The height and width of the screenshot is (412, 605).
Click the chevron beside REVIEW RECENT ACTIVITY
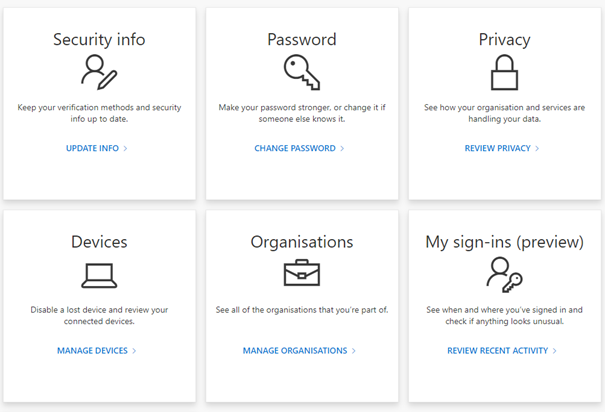(x=555, y=351)
